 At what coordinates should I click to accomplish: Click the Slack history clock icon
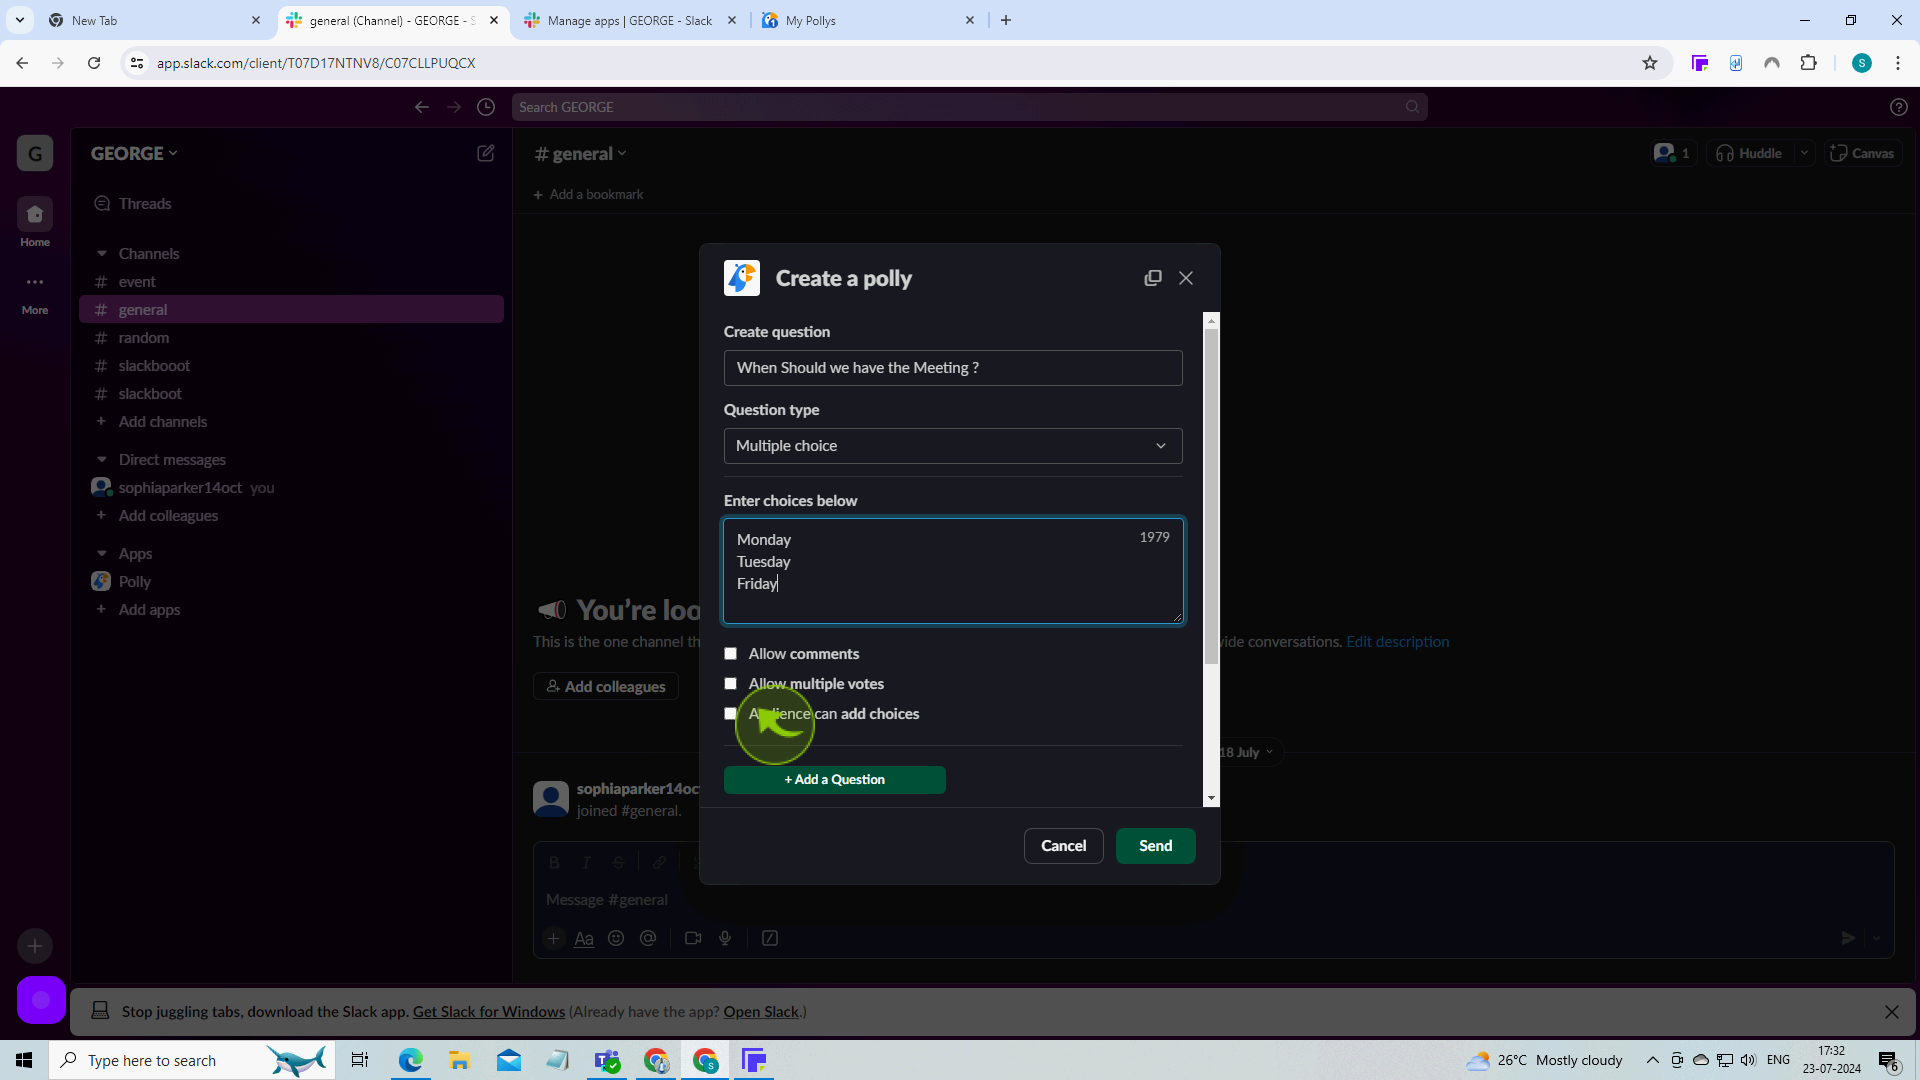pos(486,107)
